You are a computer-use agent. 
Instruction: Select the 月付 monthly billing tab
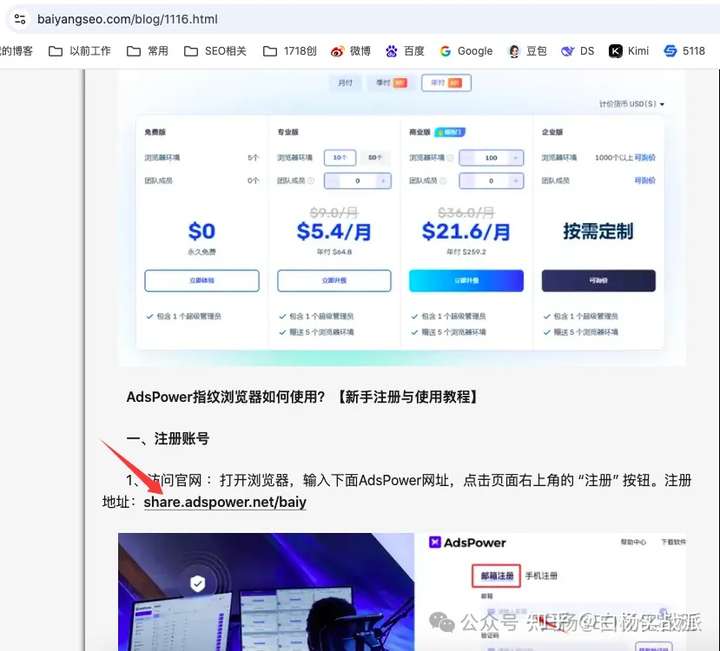(345, 83)
